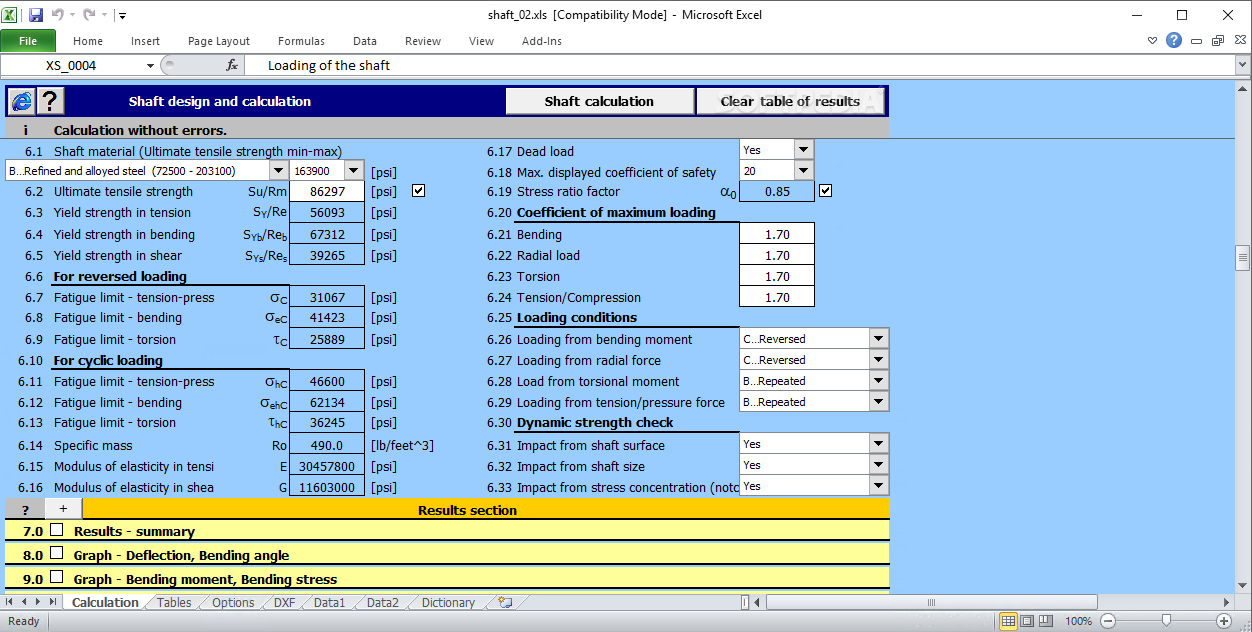Click the Specific mass field 490.0
1252x632 pixels.
327,446
